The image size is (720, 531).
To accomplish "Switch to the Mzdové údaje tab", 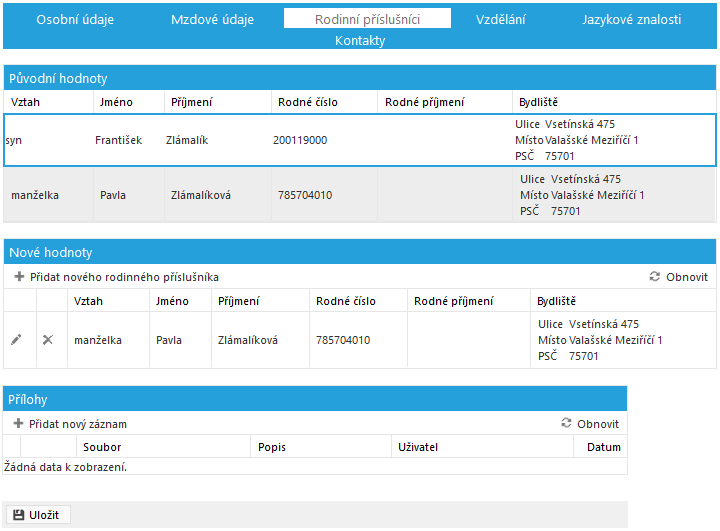I will [212, 19].
